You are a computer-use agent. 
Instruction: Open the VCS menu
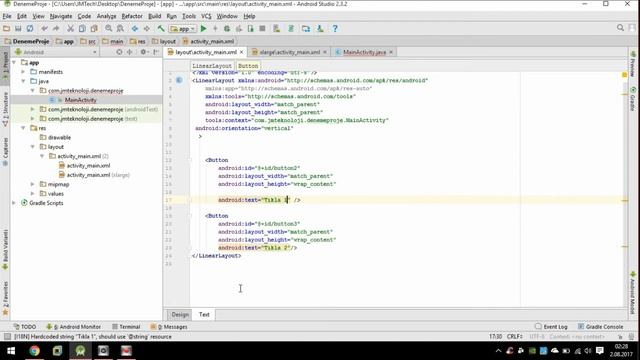[206, 16]
